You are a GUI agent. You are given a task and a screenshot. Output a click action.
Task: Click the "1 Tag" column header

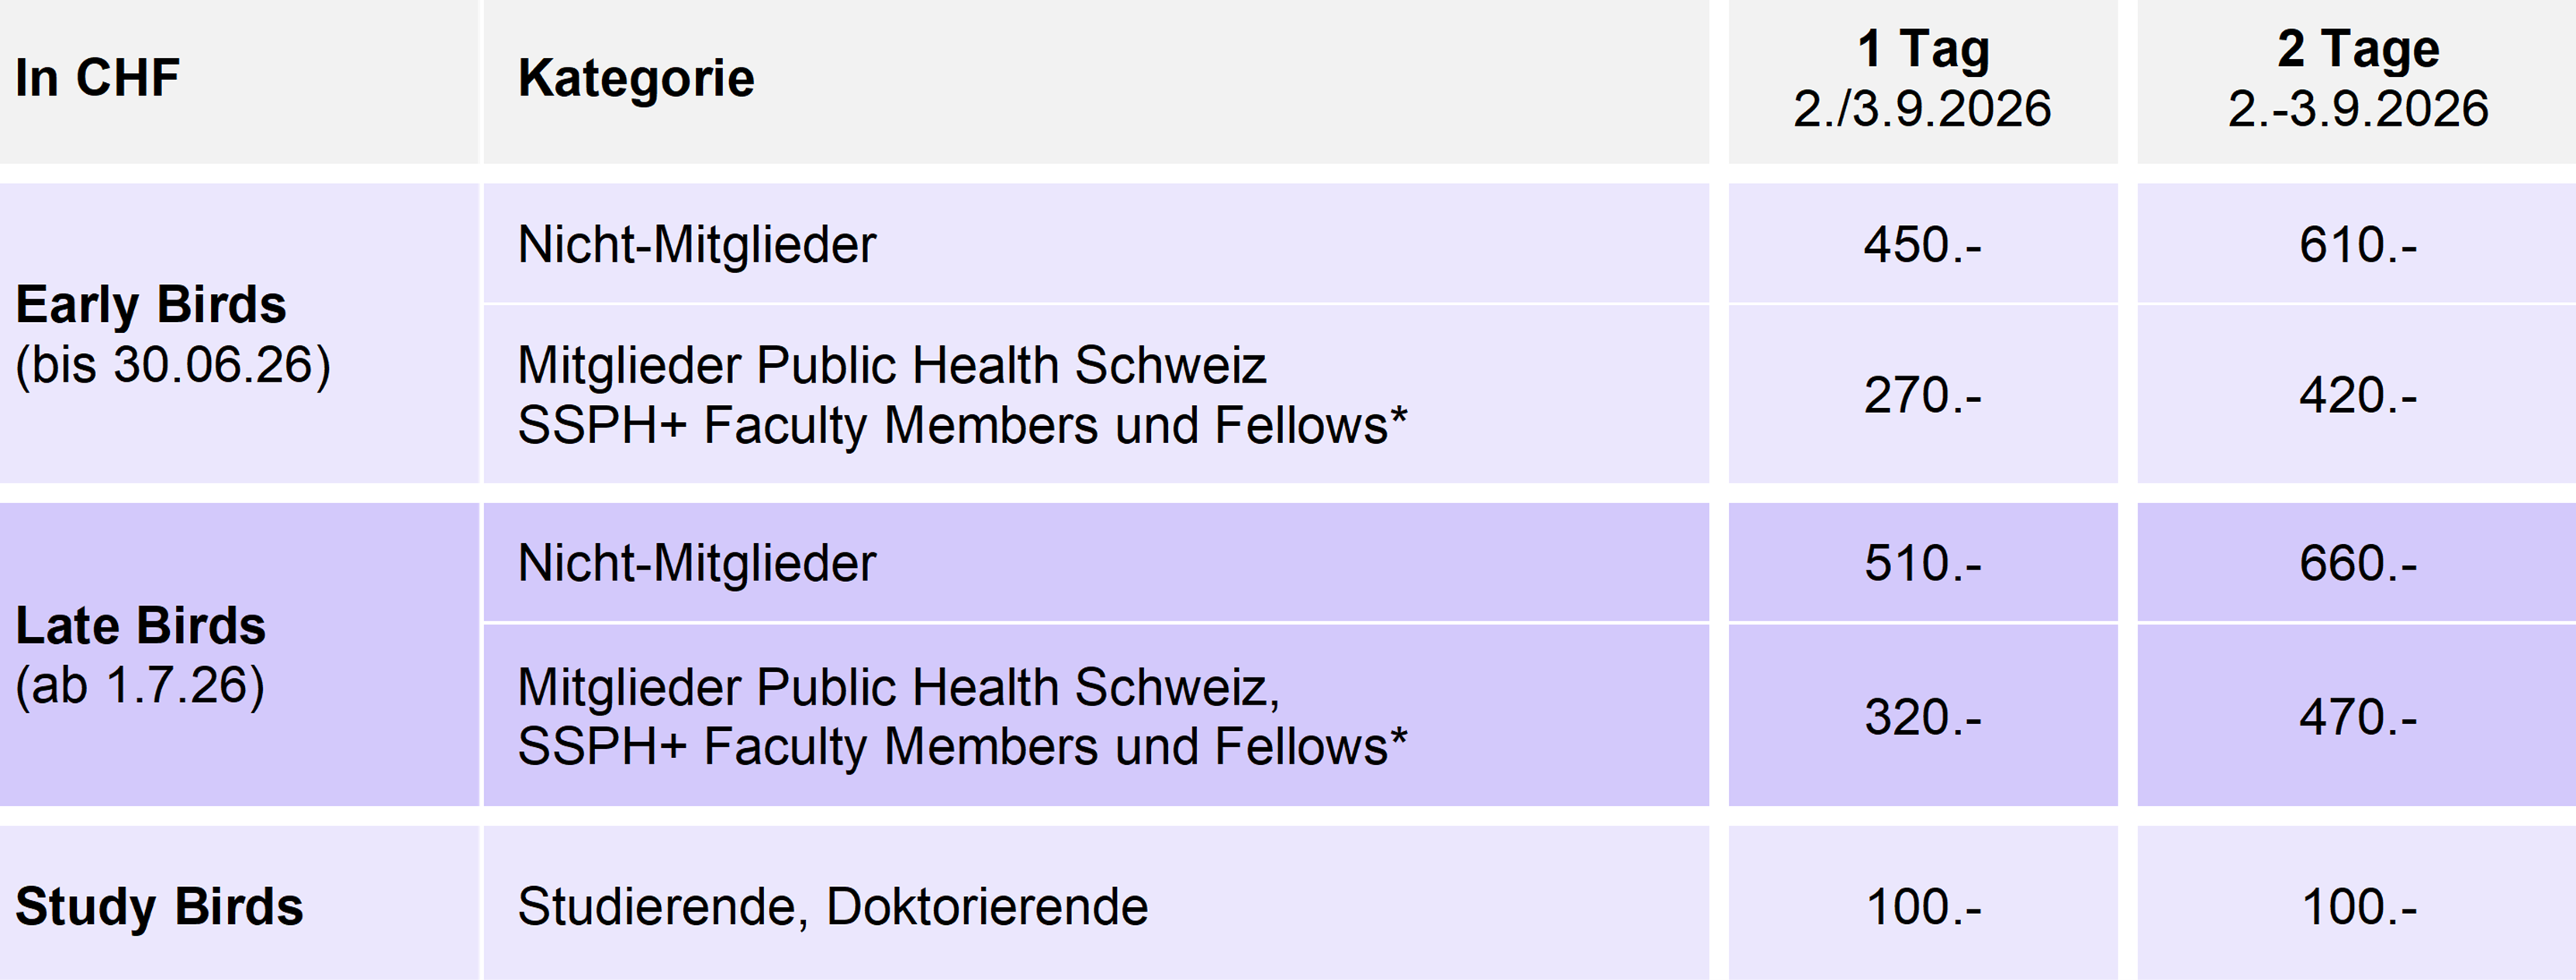tap(1922, 78)
